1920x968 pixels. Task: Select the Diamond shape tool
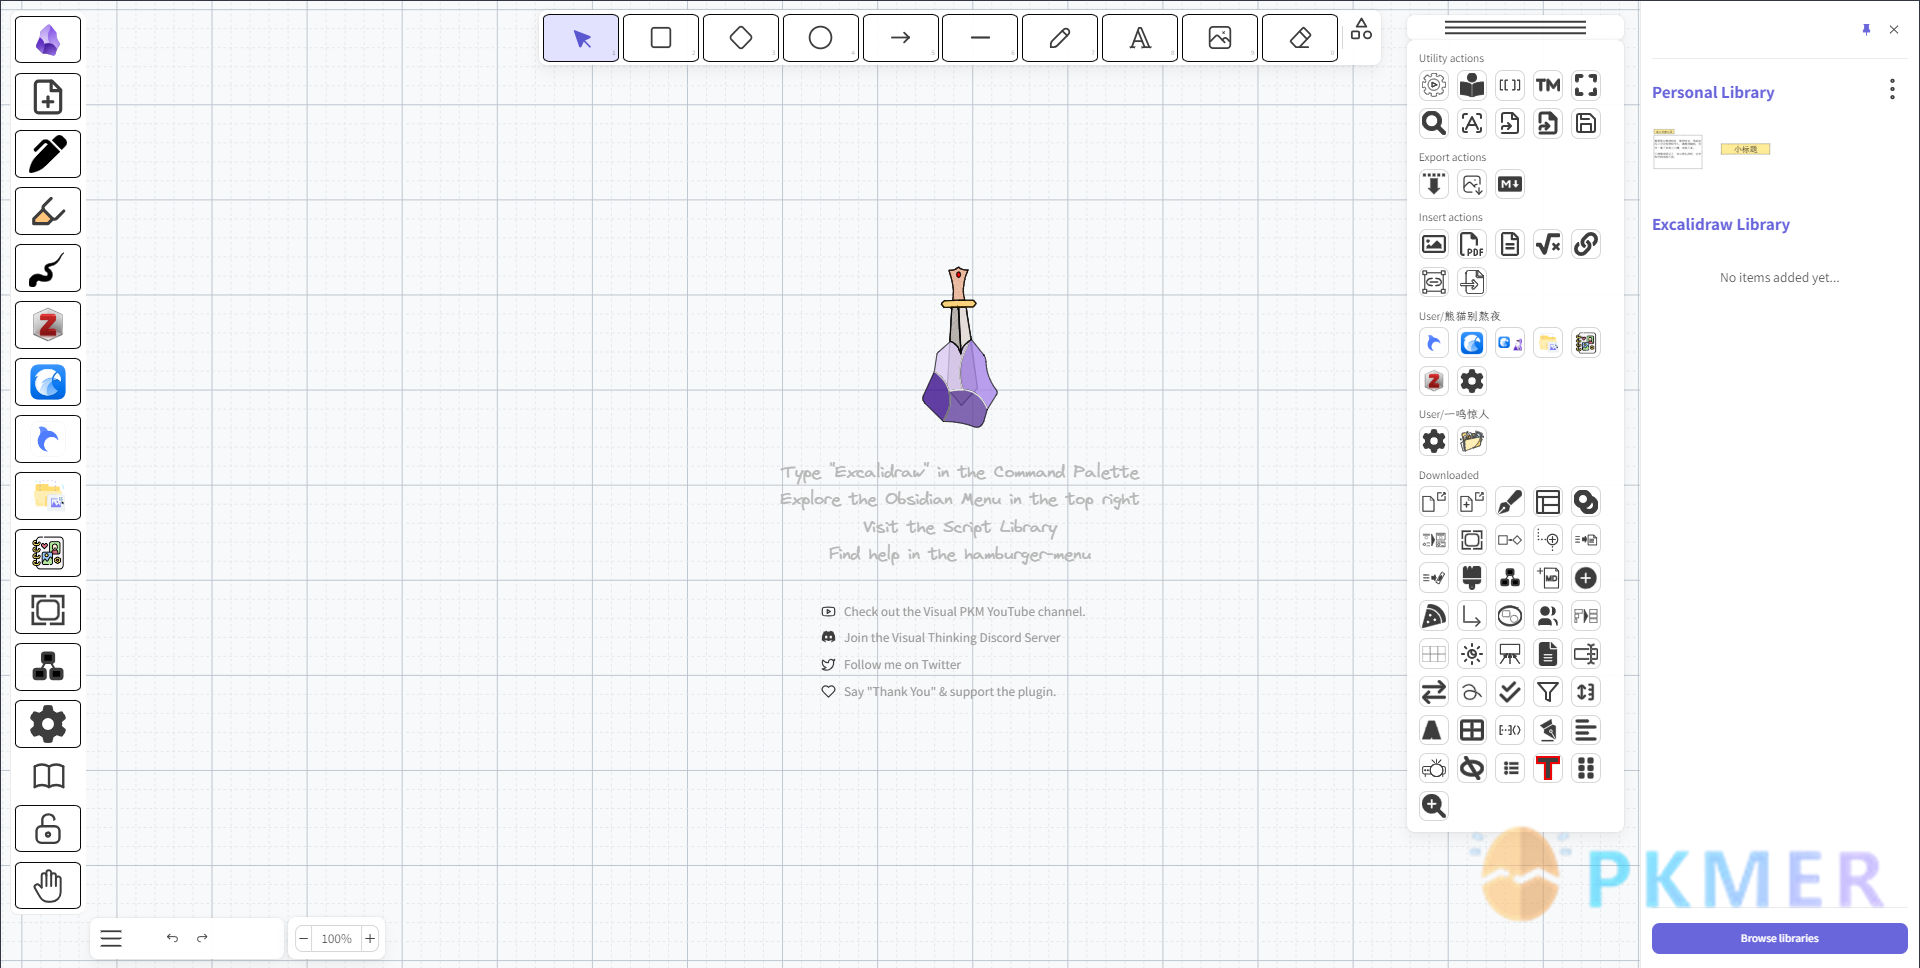click(740, 38)
